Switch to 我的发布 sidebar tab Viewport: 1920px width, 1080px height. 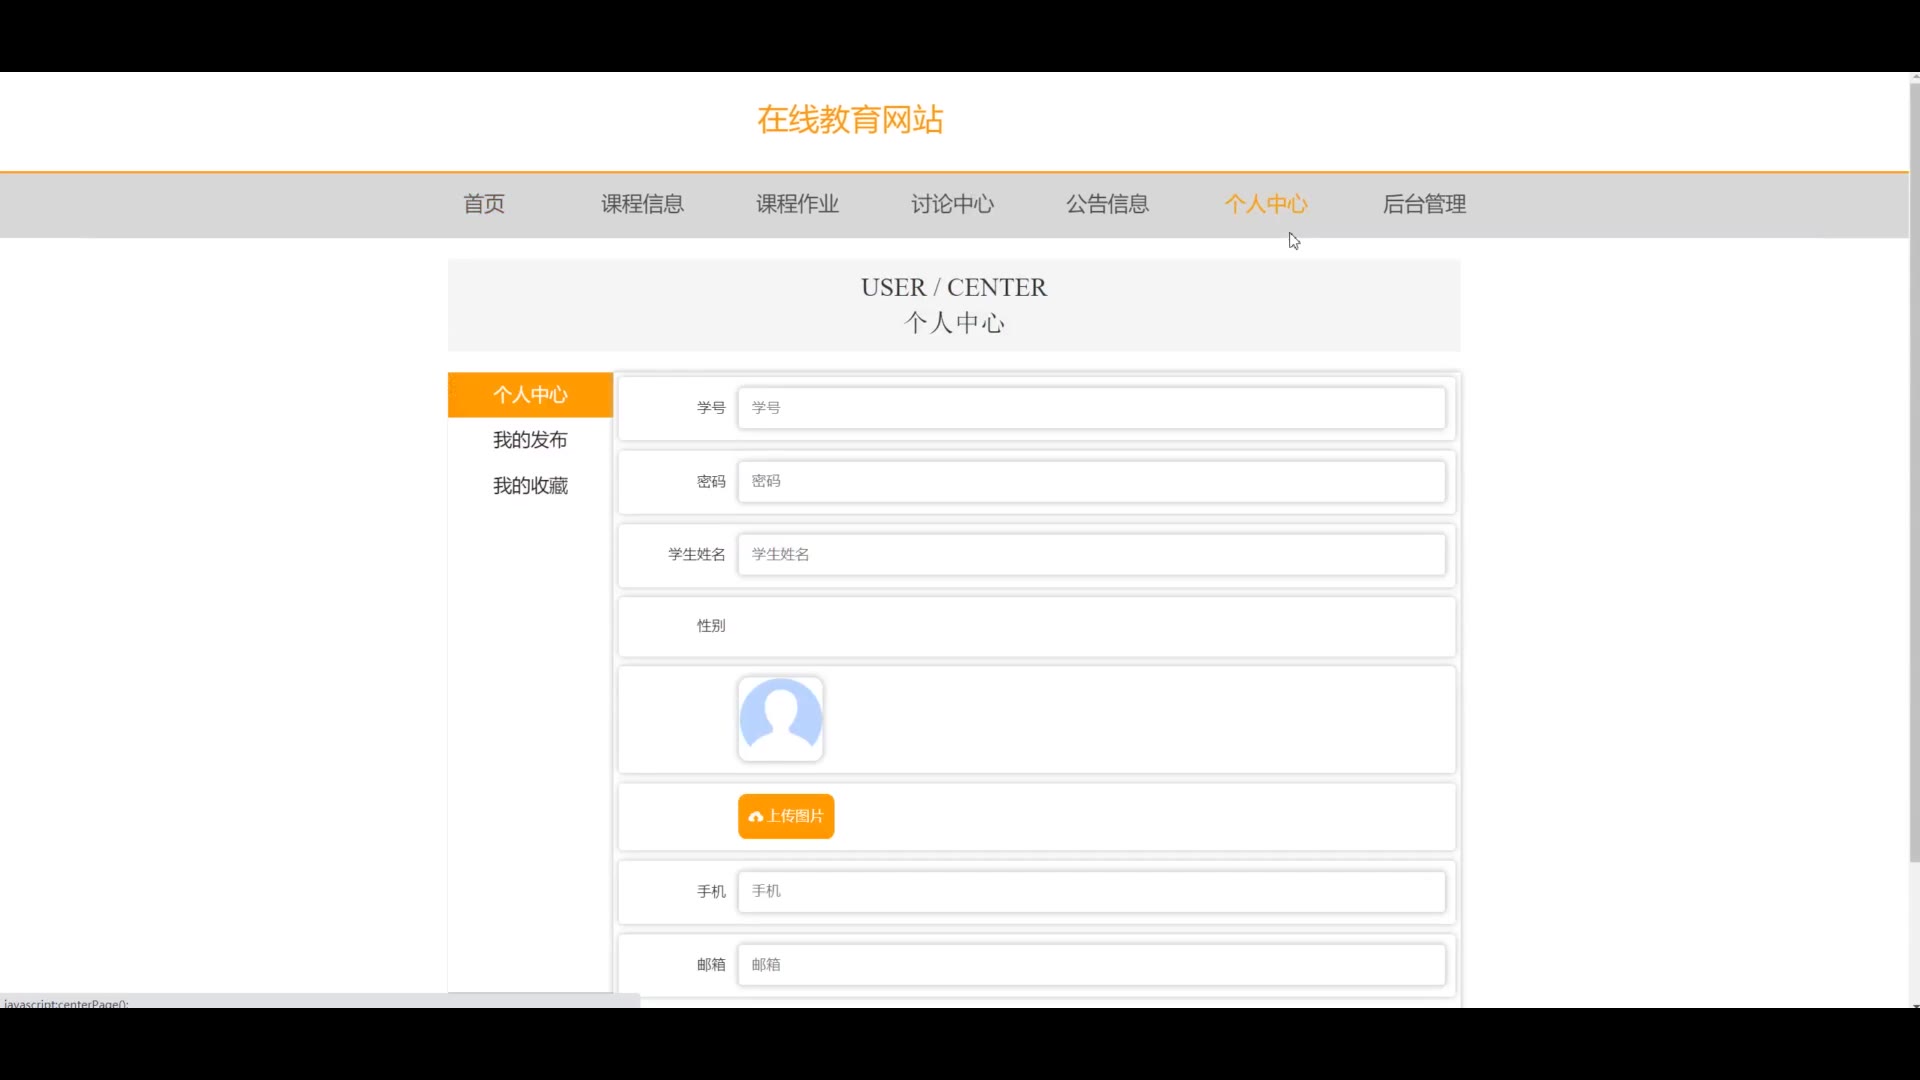click(530, 440)
